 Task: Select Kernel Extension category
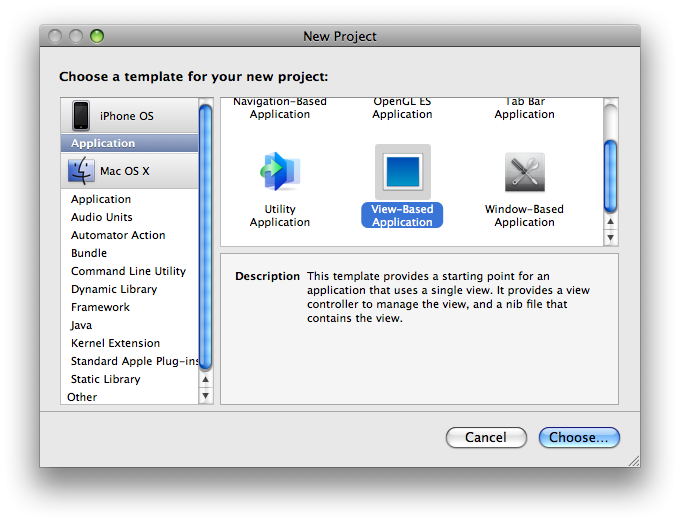[x=130, y=343]
